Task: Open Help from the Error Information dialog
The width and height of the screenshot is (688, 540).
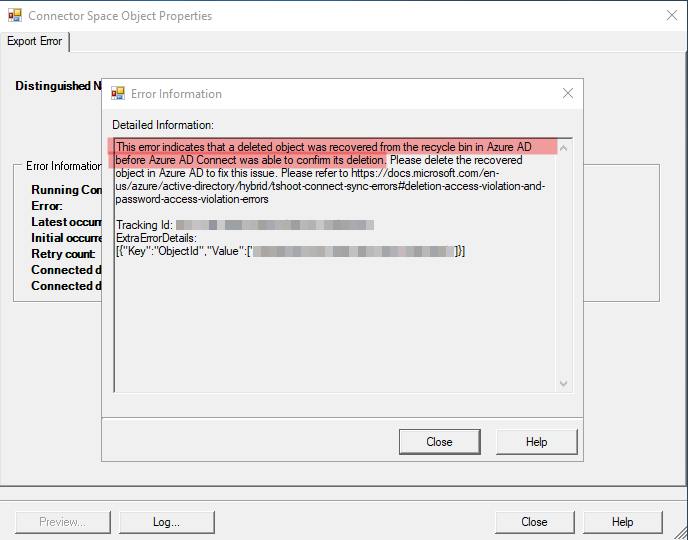Action: pyautogui.click(x=536, y=442)
